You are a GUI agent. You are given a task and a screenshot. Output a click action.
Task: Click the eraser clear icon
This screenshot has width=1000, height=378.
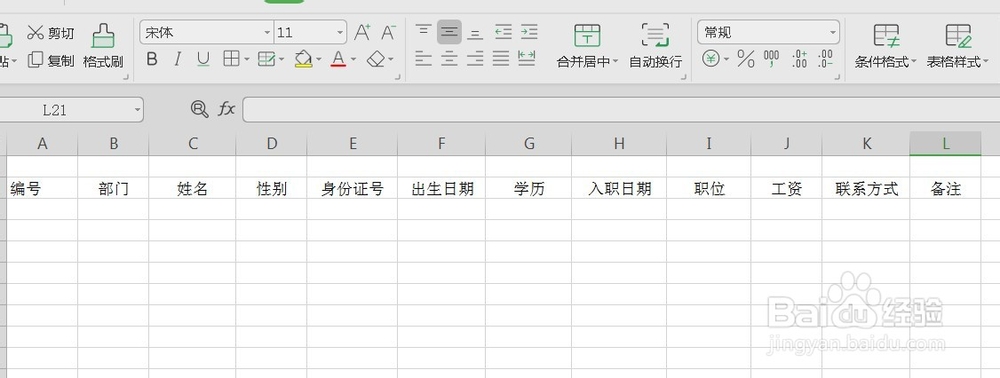(x=376, y=59)
